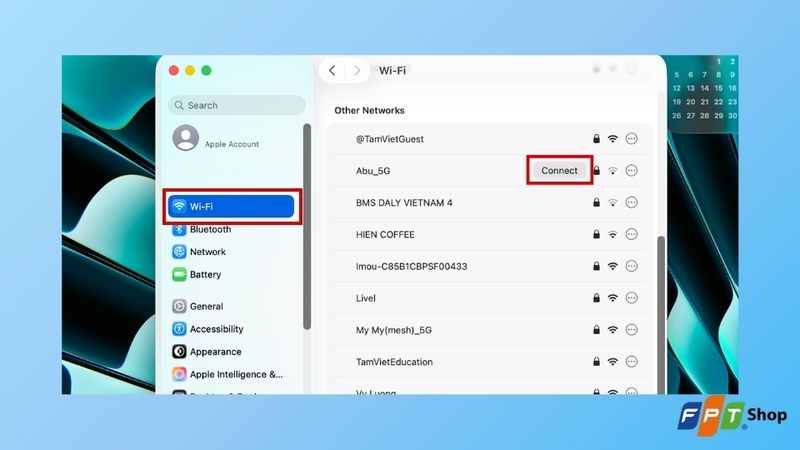Viewport: 800px width, 450px height.
Task: Click the General gear icon
Action: coord(179,306)
